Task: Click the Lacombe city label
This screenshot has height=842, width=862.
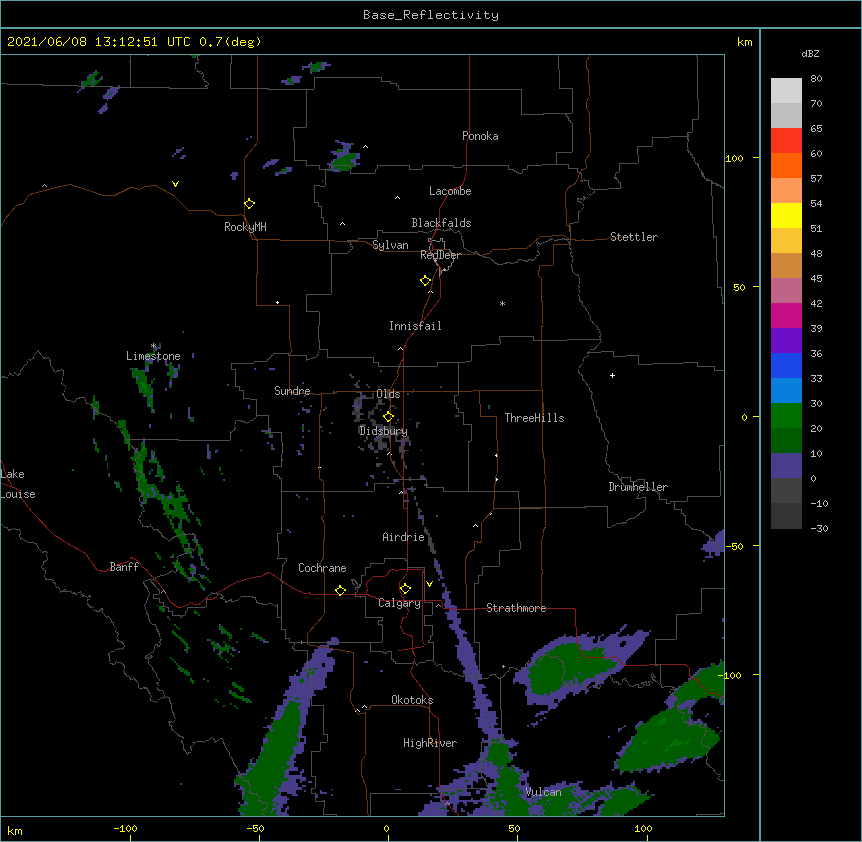Action: [450, 191]
